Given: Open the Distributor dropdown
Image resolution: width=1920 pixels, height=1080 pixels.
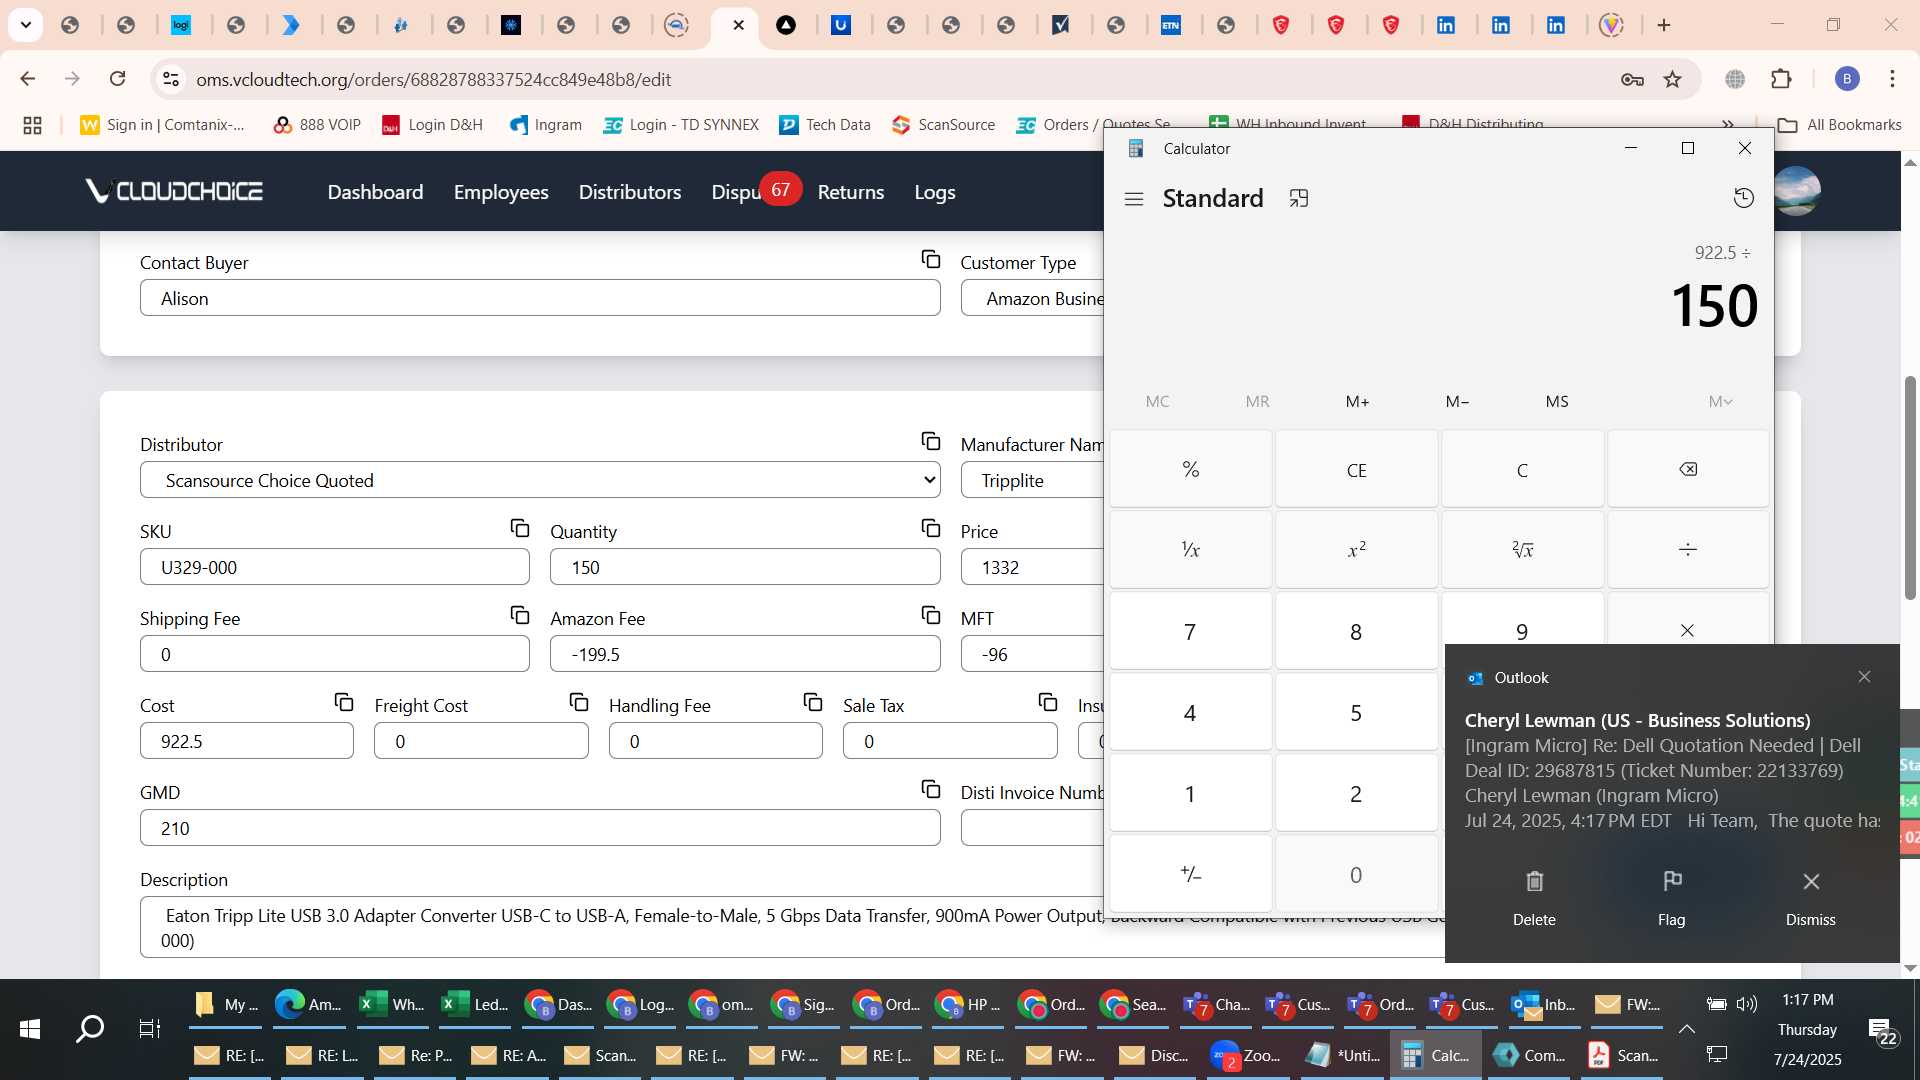Looking at the screenshot, I should 540,480.
